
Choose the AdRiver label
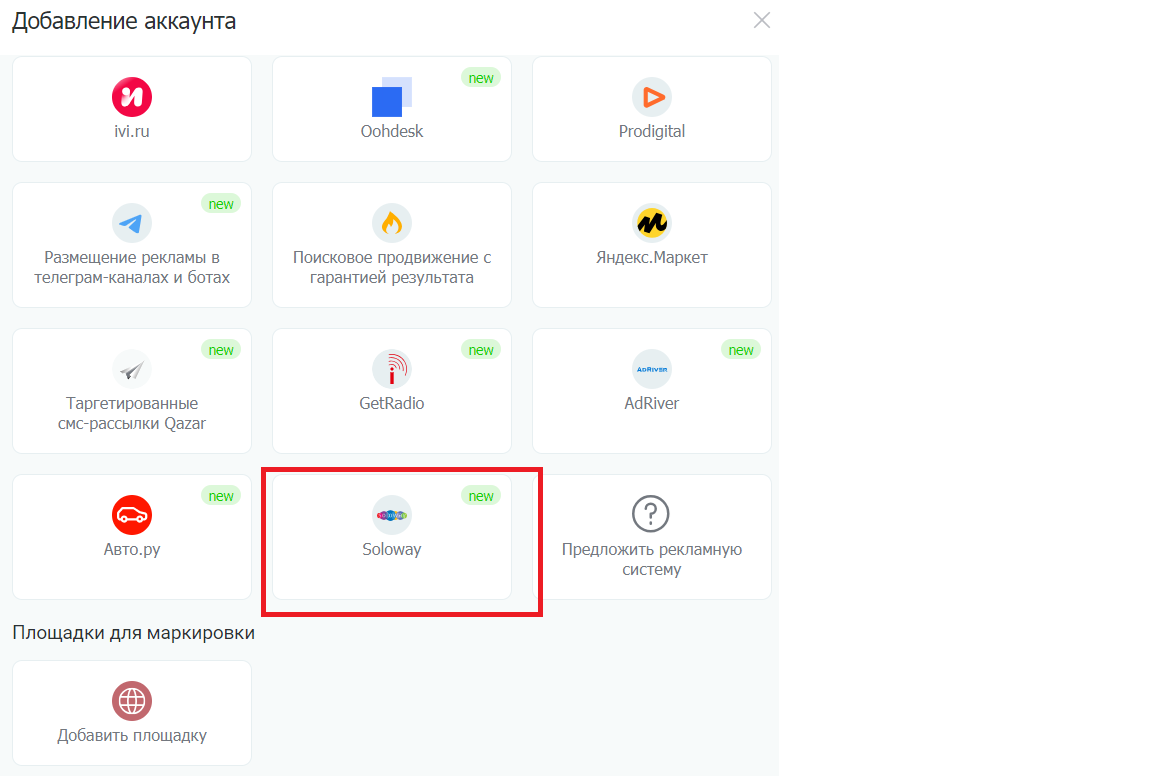[x=652, y=403]
